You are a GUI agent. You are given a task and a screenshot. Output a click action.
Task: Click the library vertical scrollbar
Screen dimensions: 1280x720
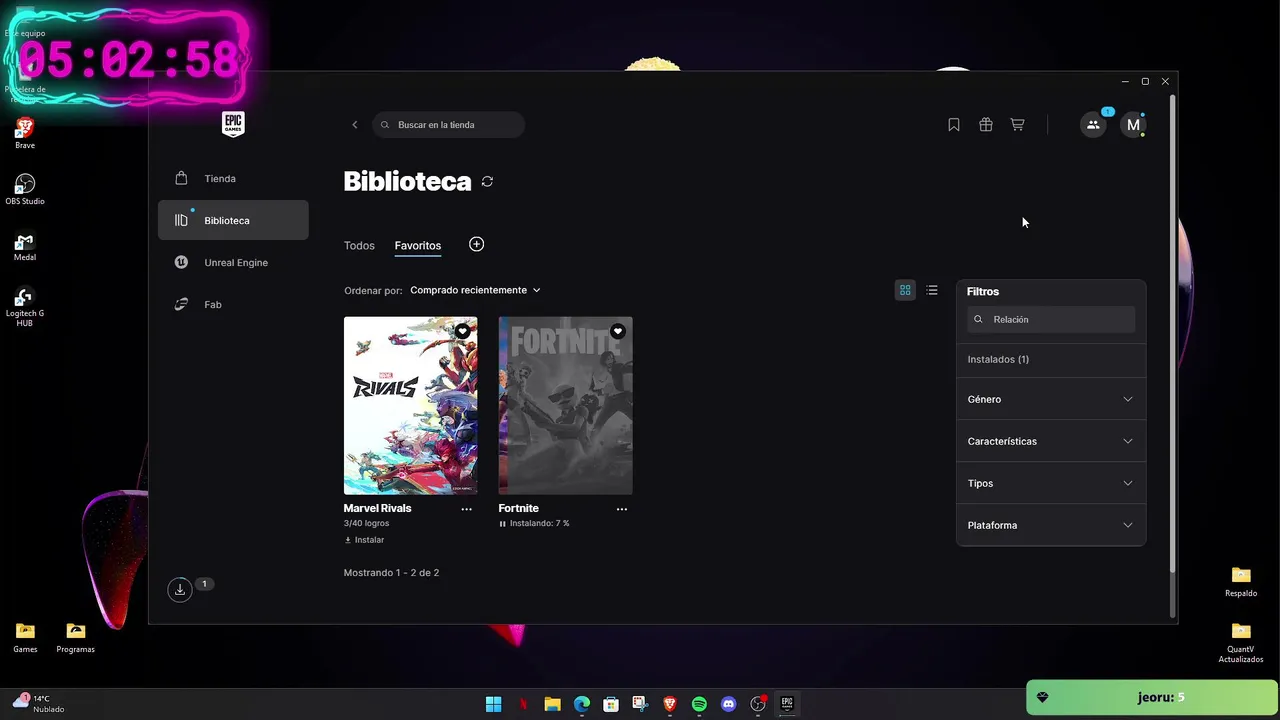tap(1173, 335)
